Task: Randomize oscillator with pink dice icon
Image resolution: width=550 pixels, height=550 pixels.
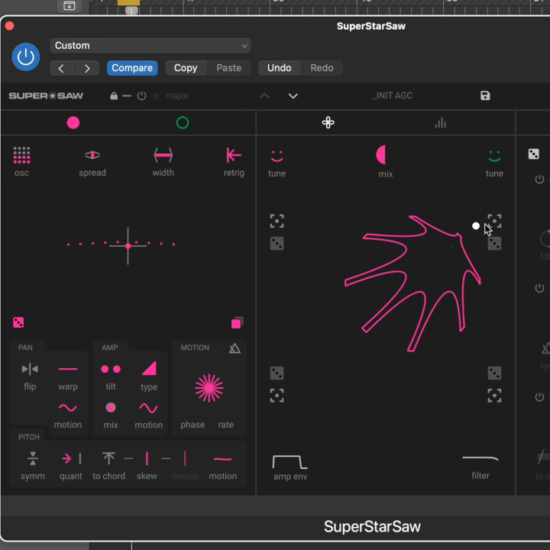Action: coord(18,322)
